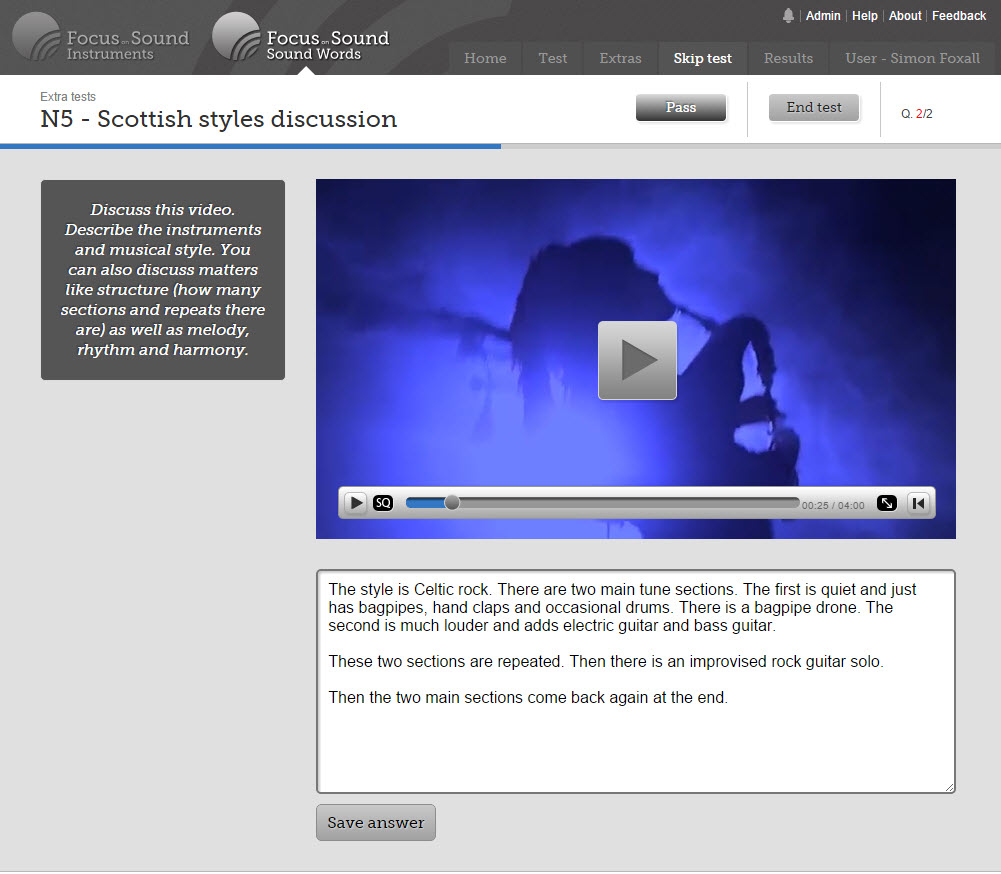Click the Extra tests label
1001x874 pixels.
(x=68, y=96)
